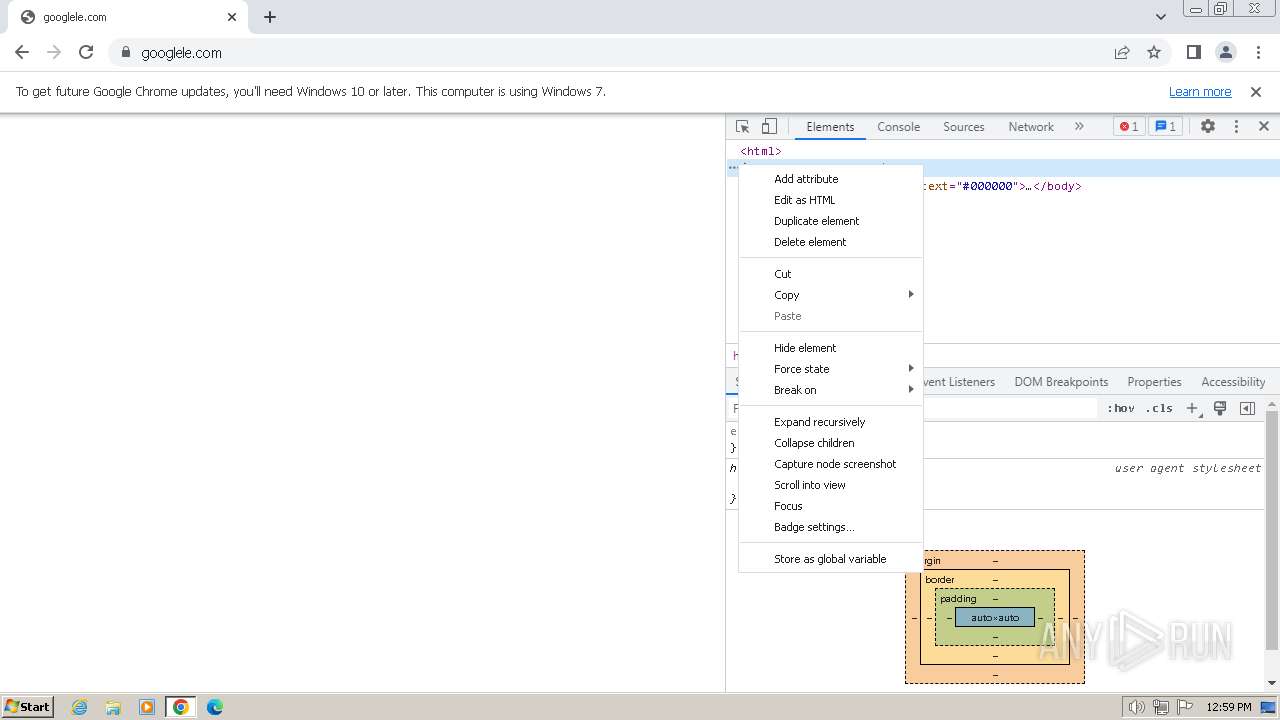
Task: Choose Collapse children
Action: [830, 443]
